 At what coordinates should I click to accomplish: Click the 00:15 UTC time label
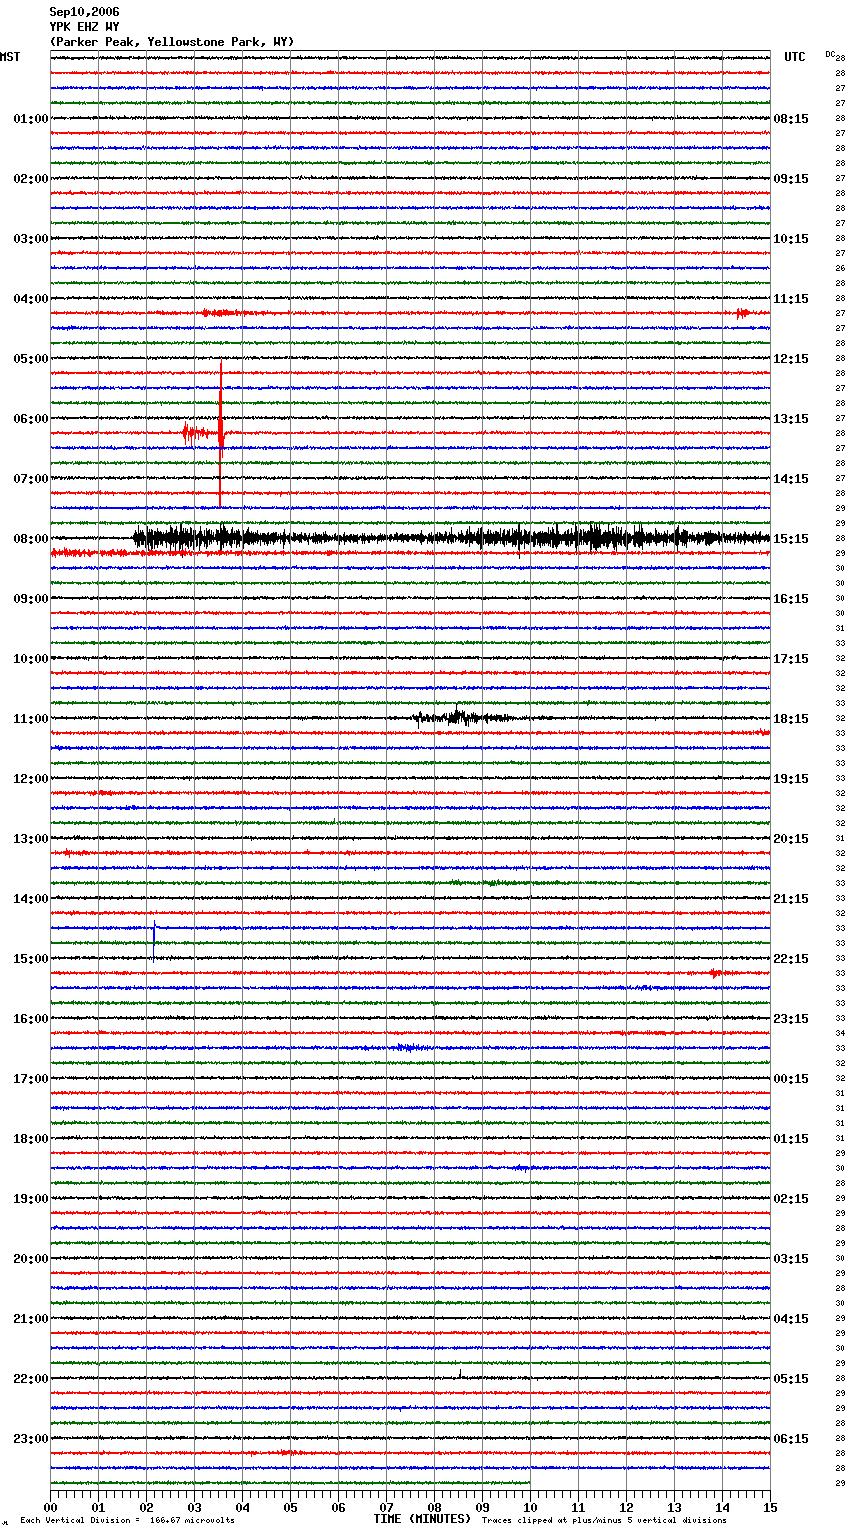tap(791, 1079)
